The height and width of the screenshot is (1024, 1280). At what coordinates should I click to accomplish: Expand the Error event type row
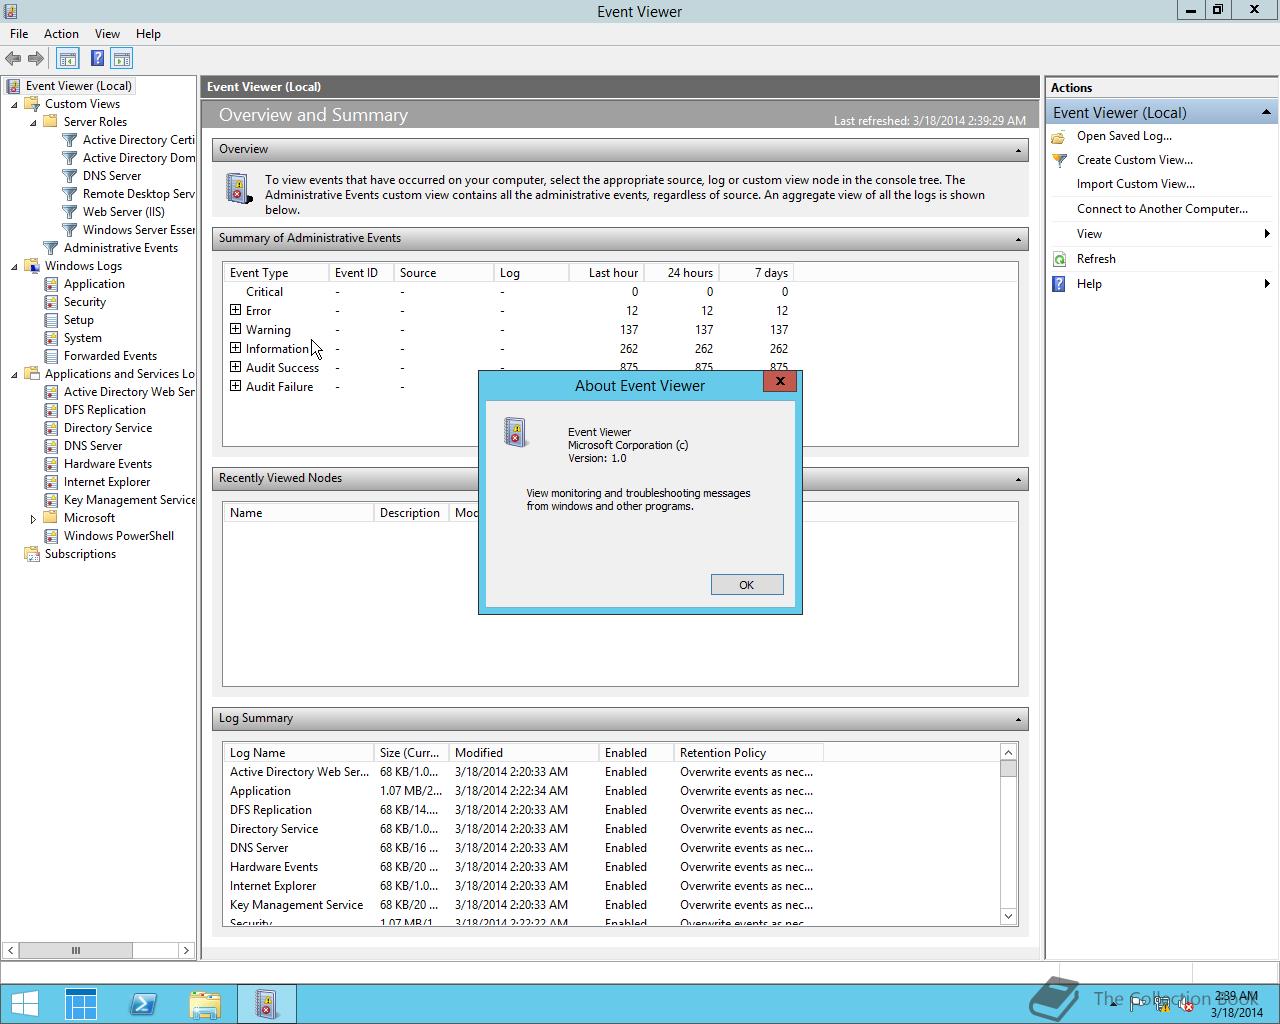pos(236,310)
